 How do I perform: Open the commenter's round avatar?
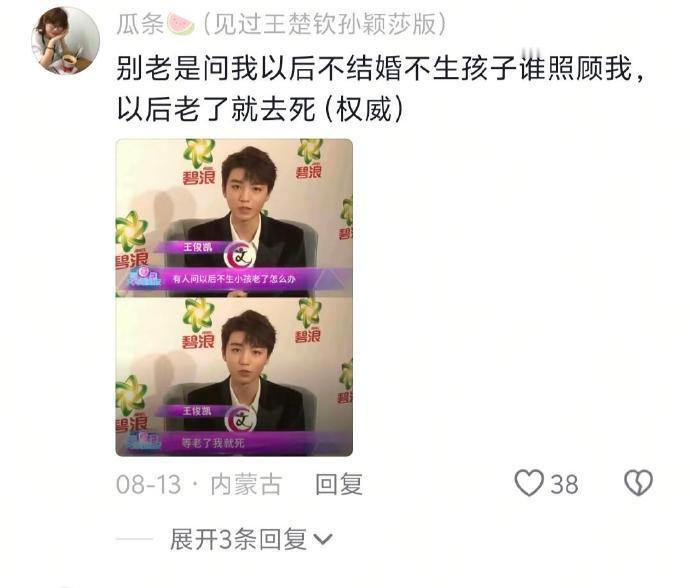pyautogui.click(x=66, y=40)
